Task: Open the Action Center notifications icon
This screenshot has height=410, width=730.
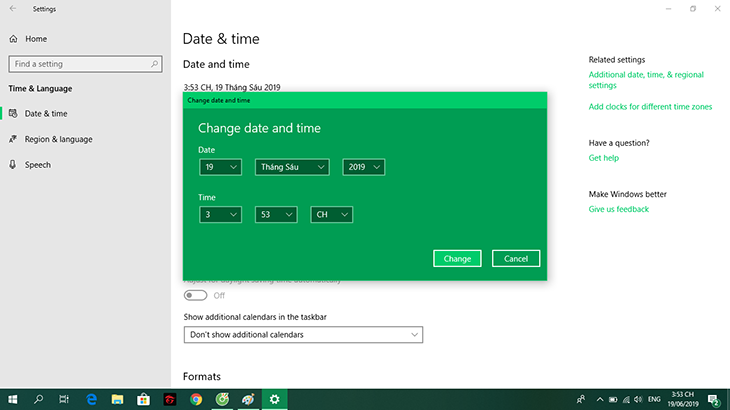Action: point(714,399)
